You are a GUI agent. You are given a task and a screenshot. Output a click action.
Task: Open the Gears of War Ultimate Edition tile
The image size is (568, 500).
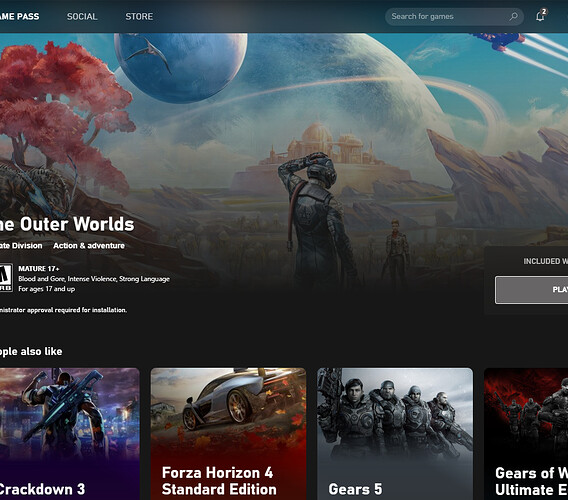coord(526,434)
